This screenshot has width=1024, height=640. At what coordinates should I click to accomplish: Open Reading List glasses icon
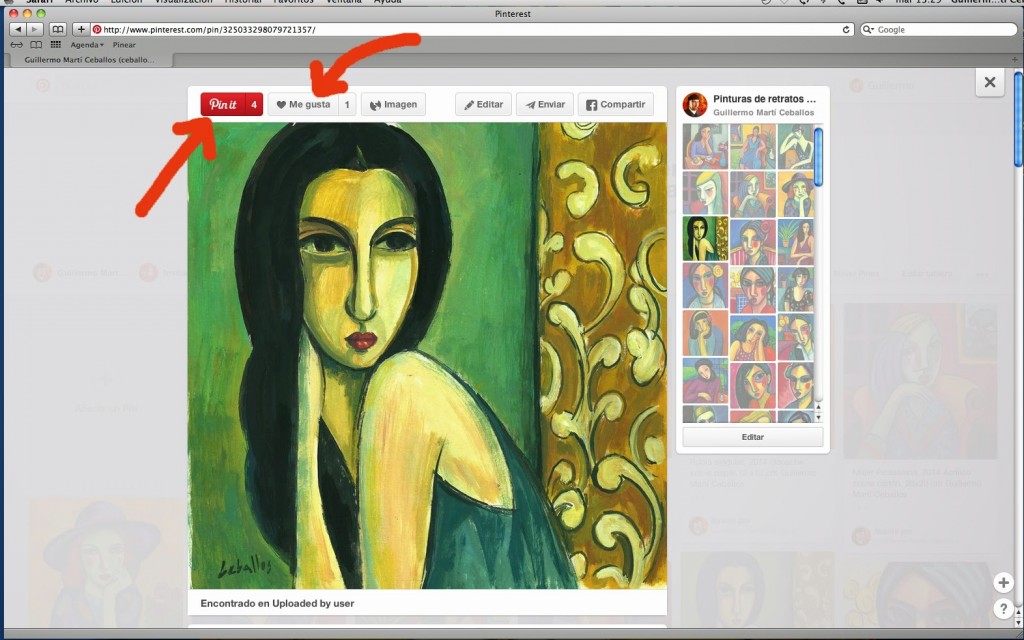(17, 45)
